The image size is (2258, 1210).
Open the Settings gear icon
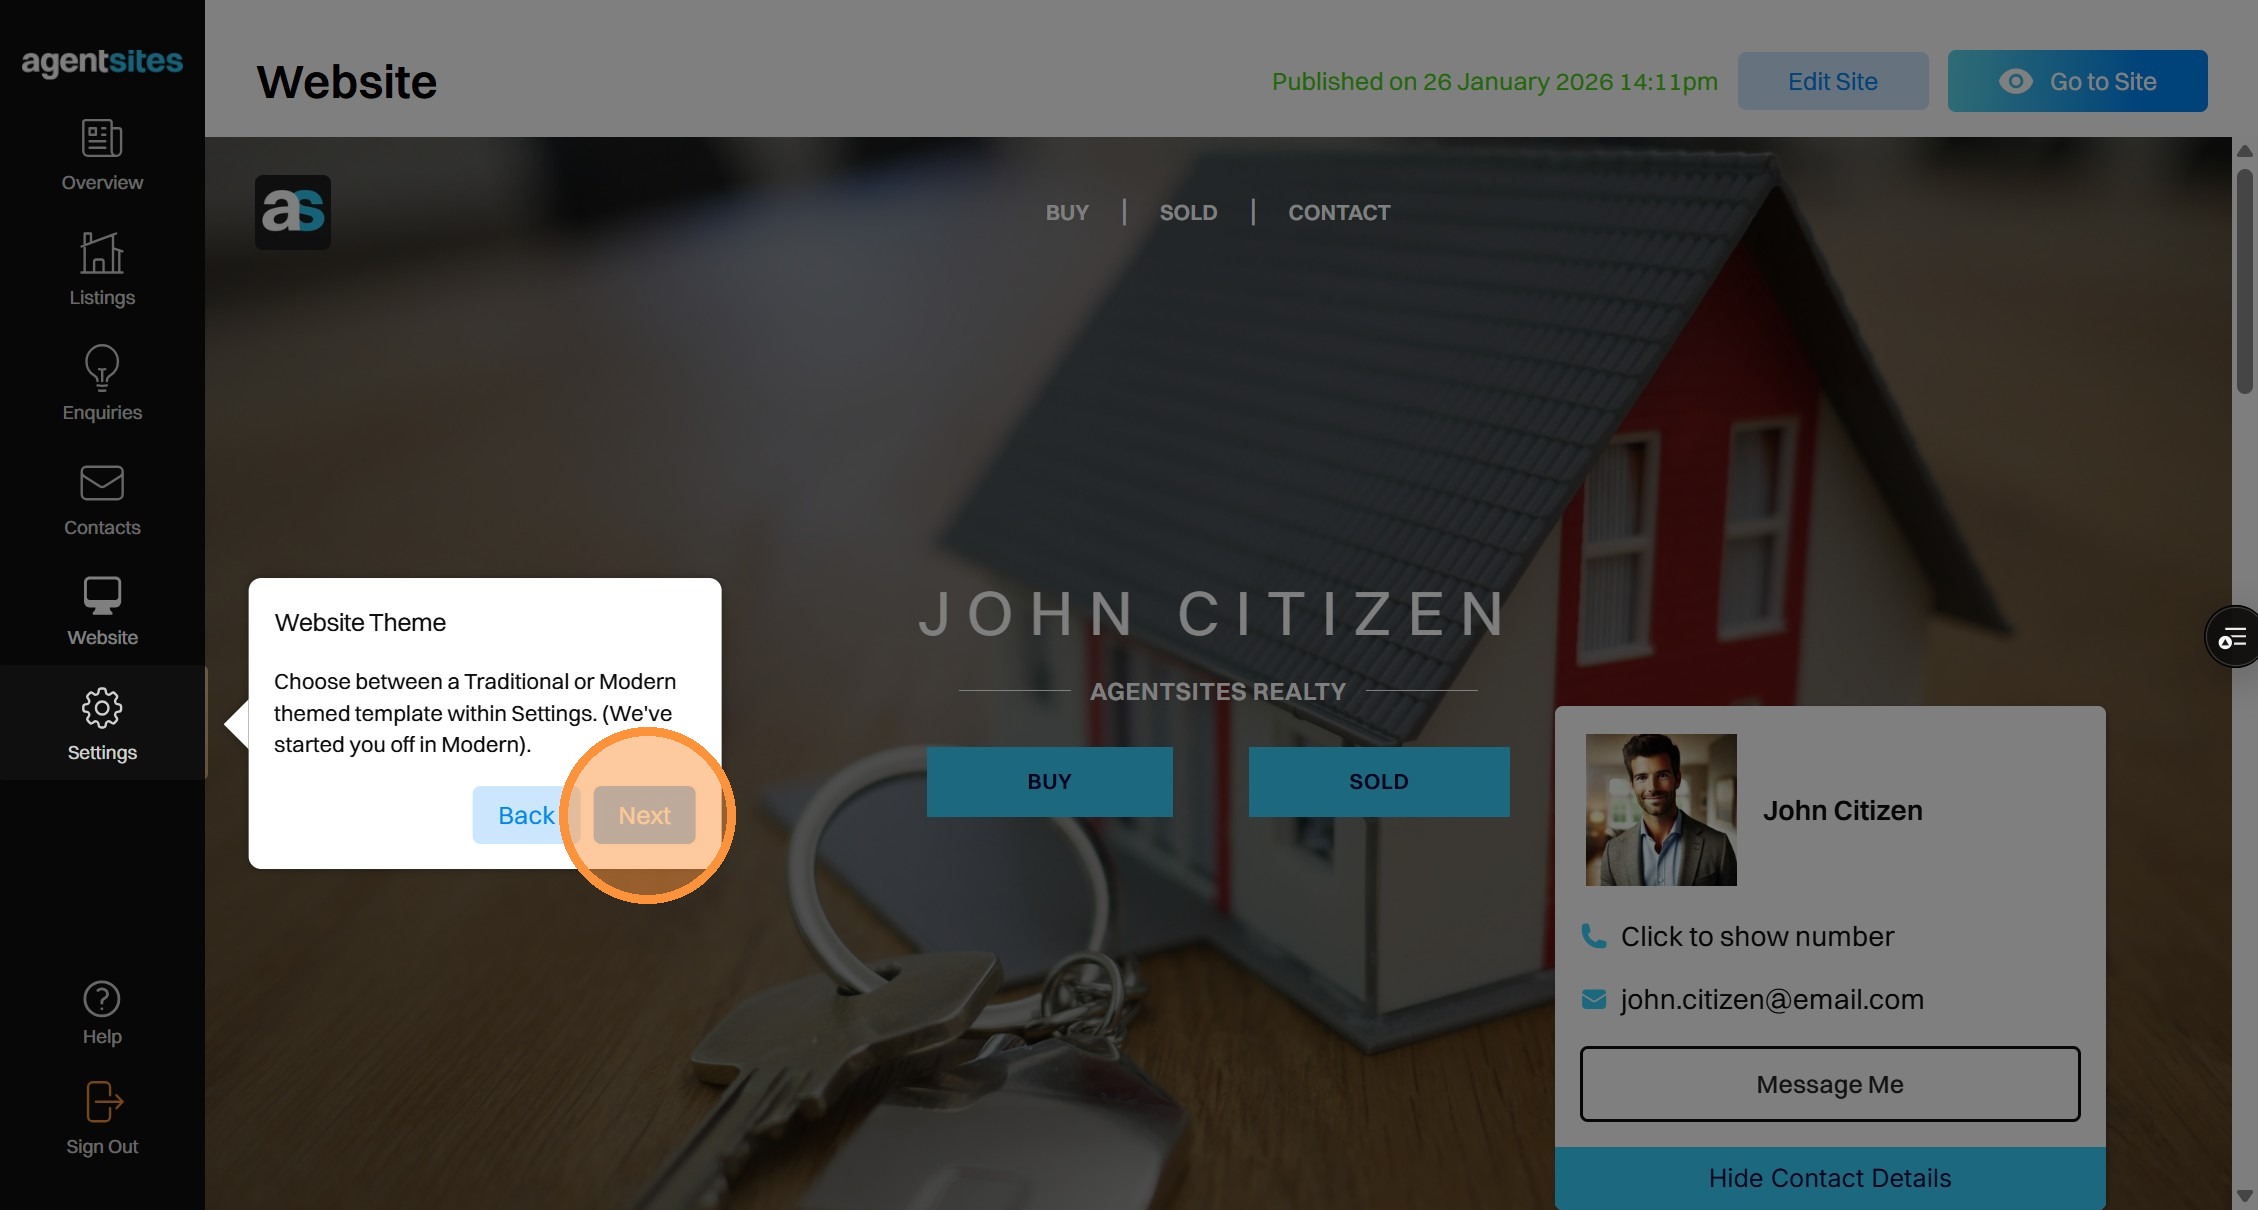pos(102,708)
